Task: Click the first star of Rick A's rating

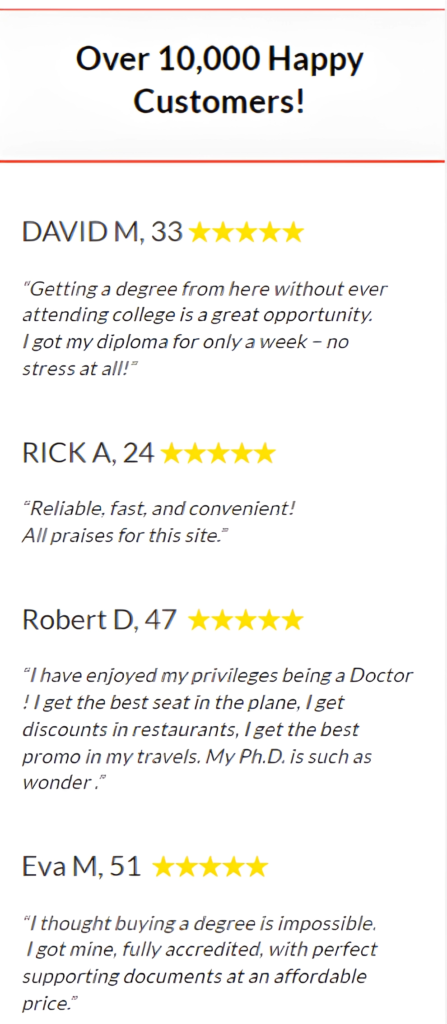Action: pyautogui.click(x=171, y=453)
